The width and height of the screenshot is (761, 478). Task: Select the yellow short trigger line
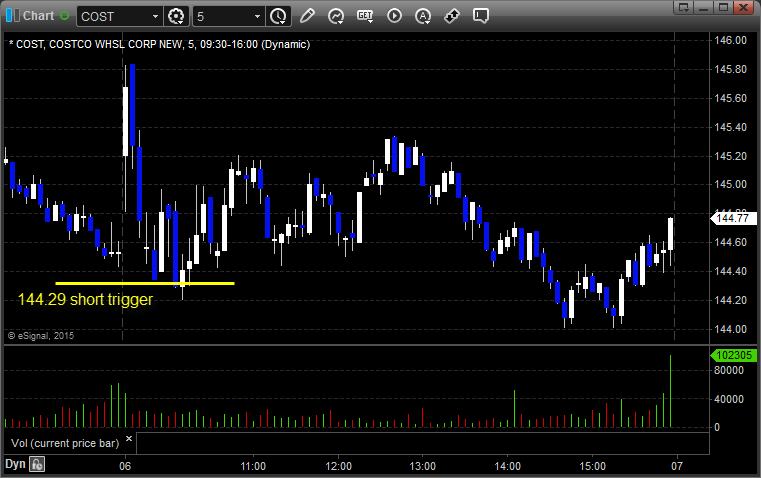[x=145, y=283]
